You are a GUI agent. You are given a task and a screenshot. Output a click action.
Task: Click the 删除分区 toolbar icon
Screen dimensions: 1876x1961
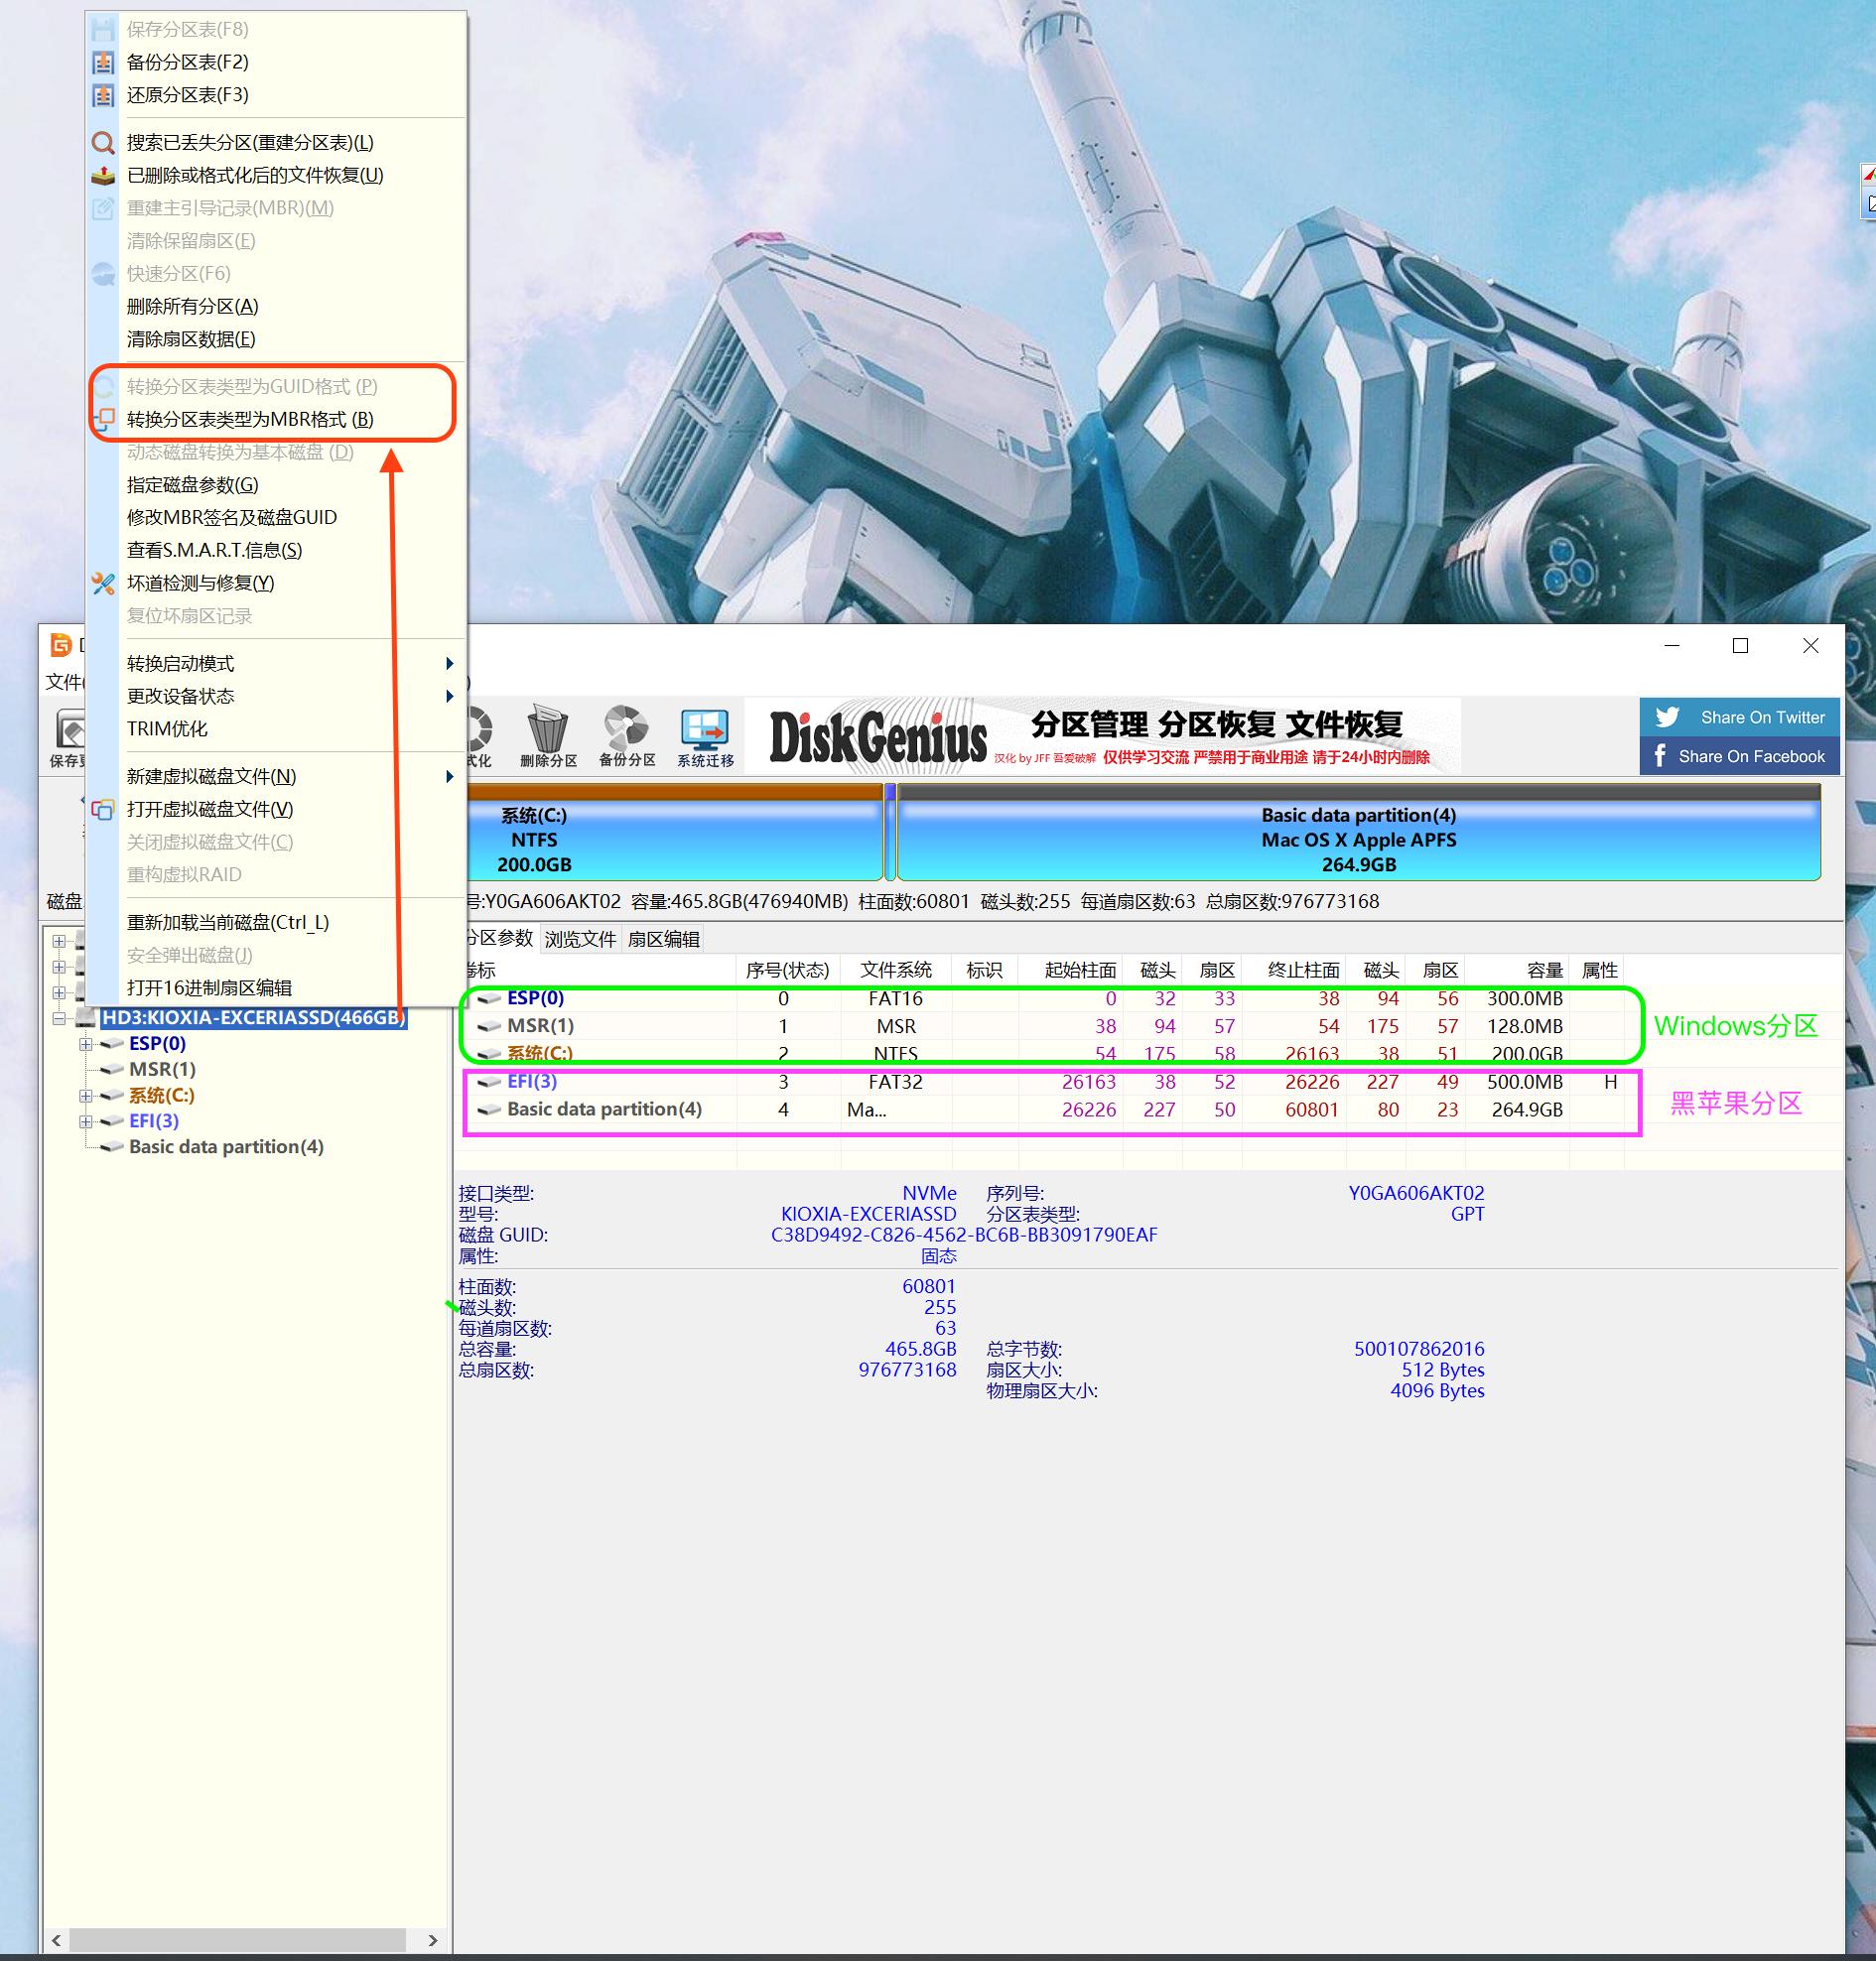coord(548,736)
